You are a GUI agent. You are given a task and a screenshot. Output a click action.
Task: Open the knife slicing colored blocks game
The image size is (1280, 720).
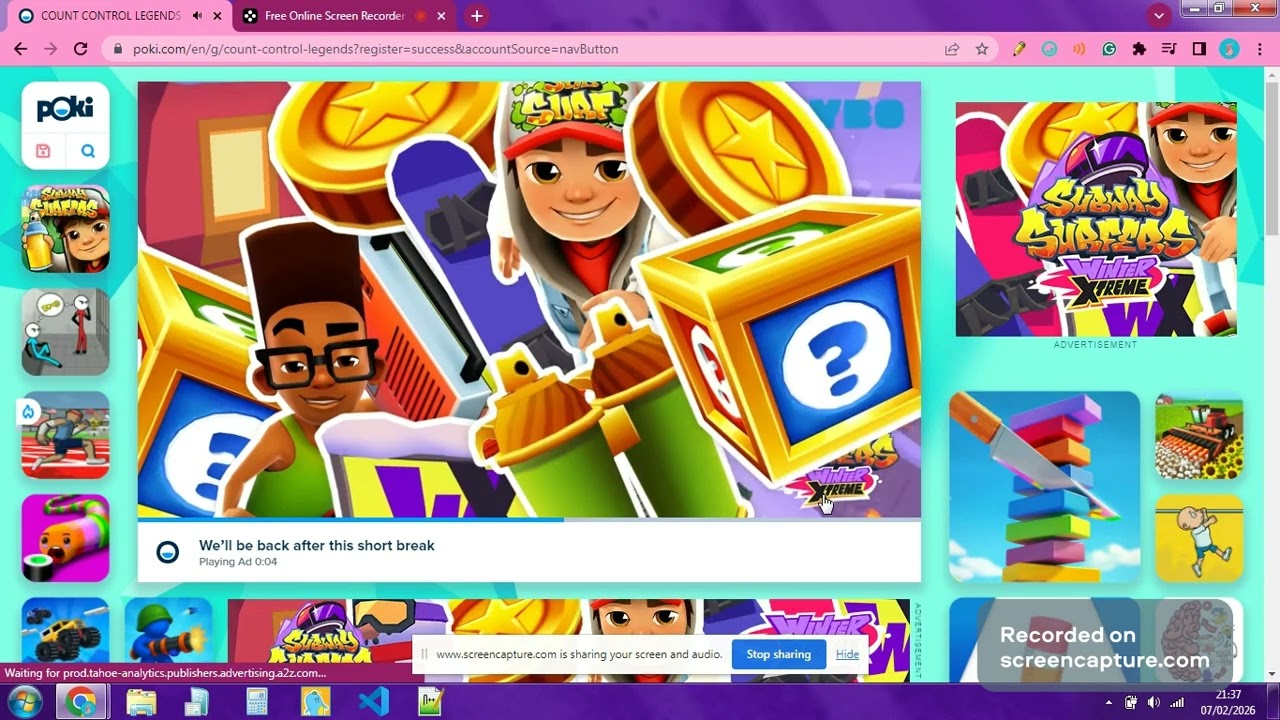pyautogui.click(x=1044, y=486)
